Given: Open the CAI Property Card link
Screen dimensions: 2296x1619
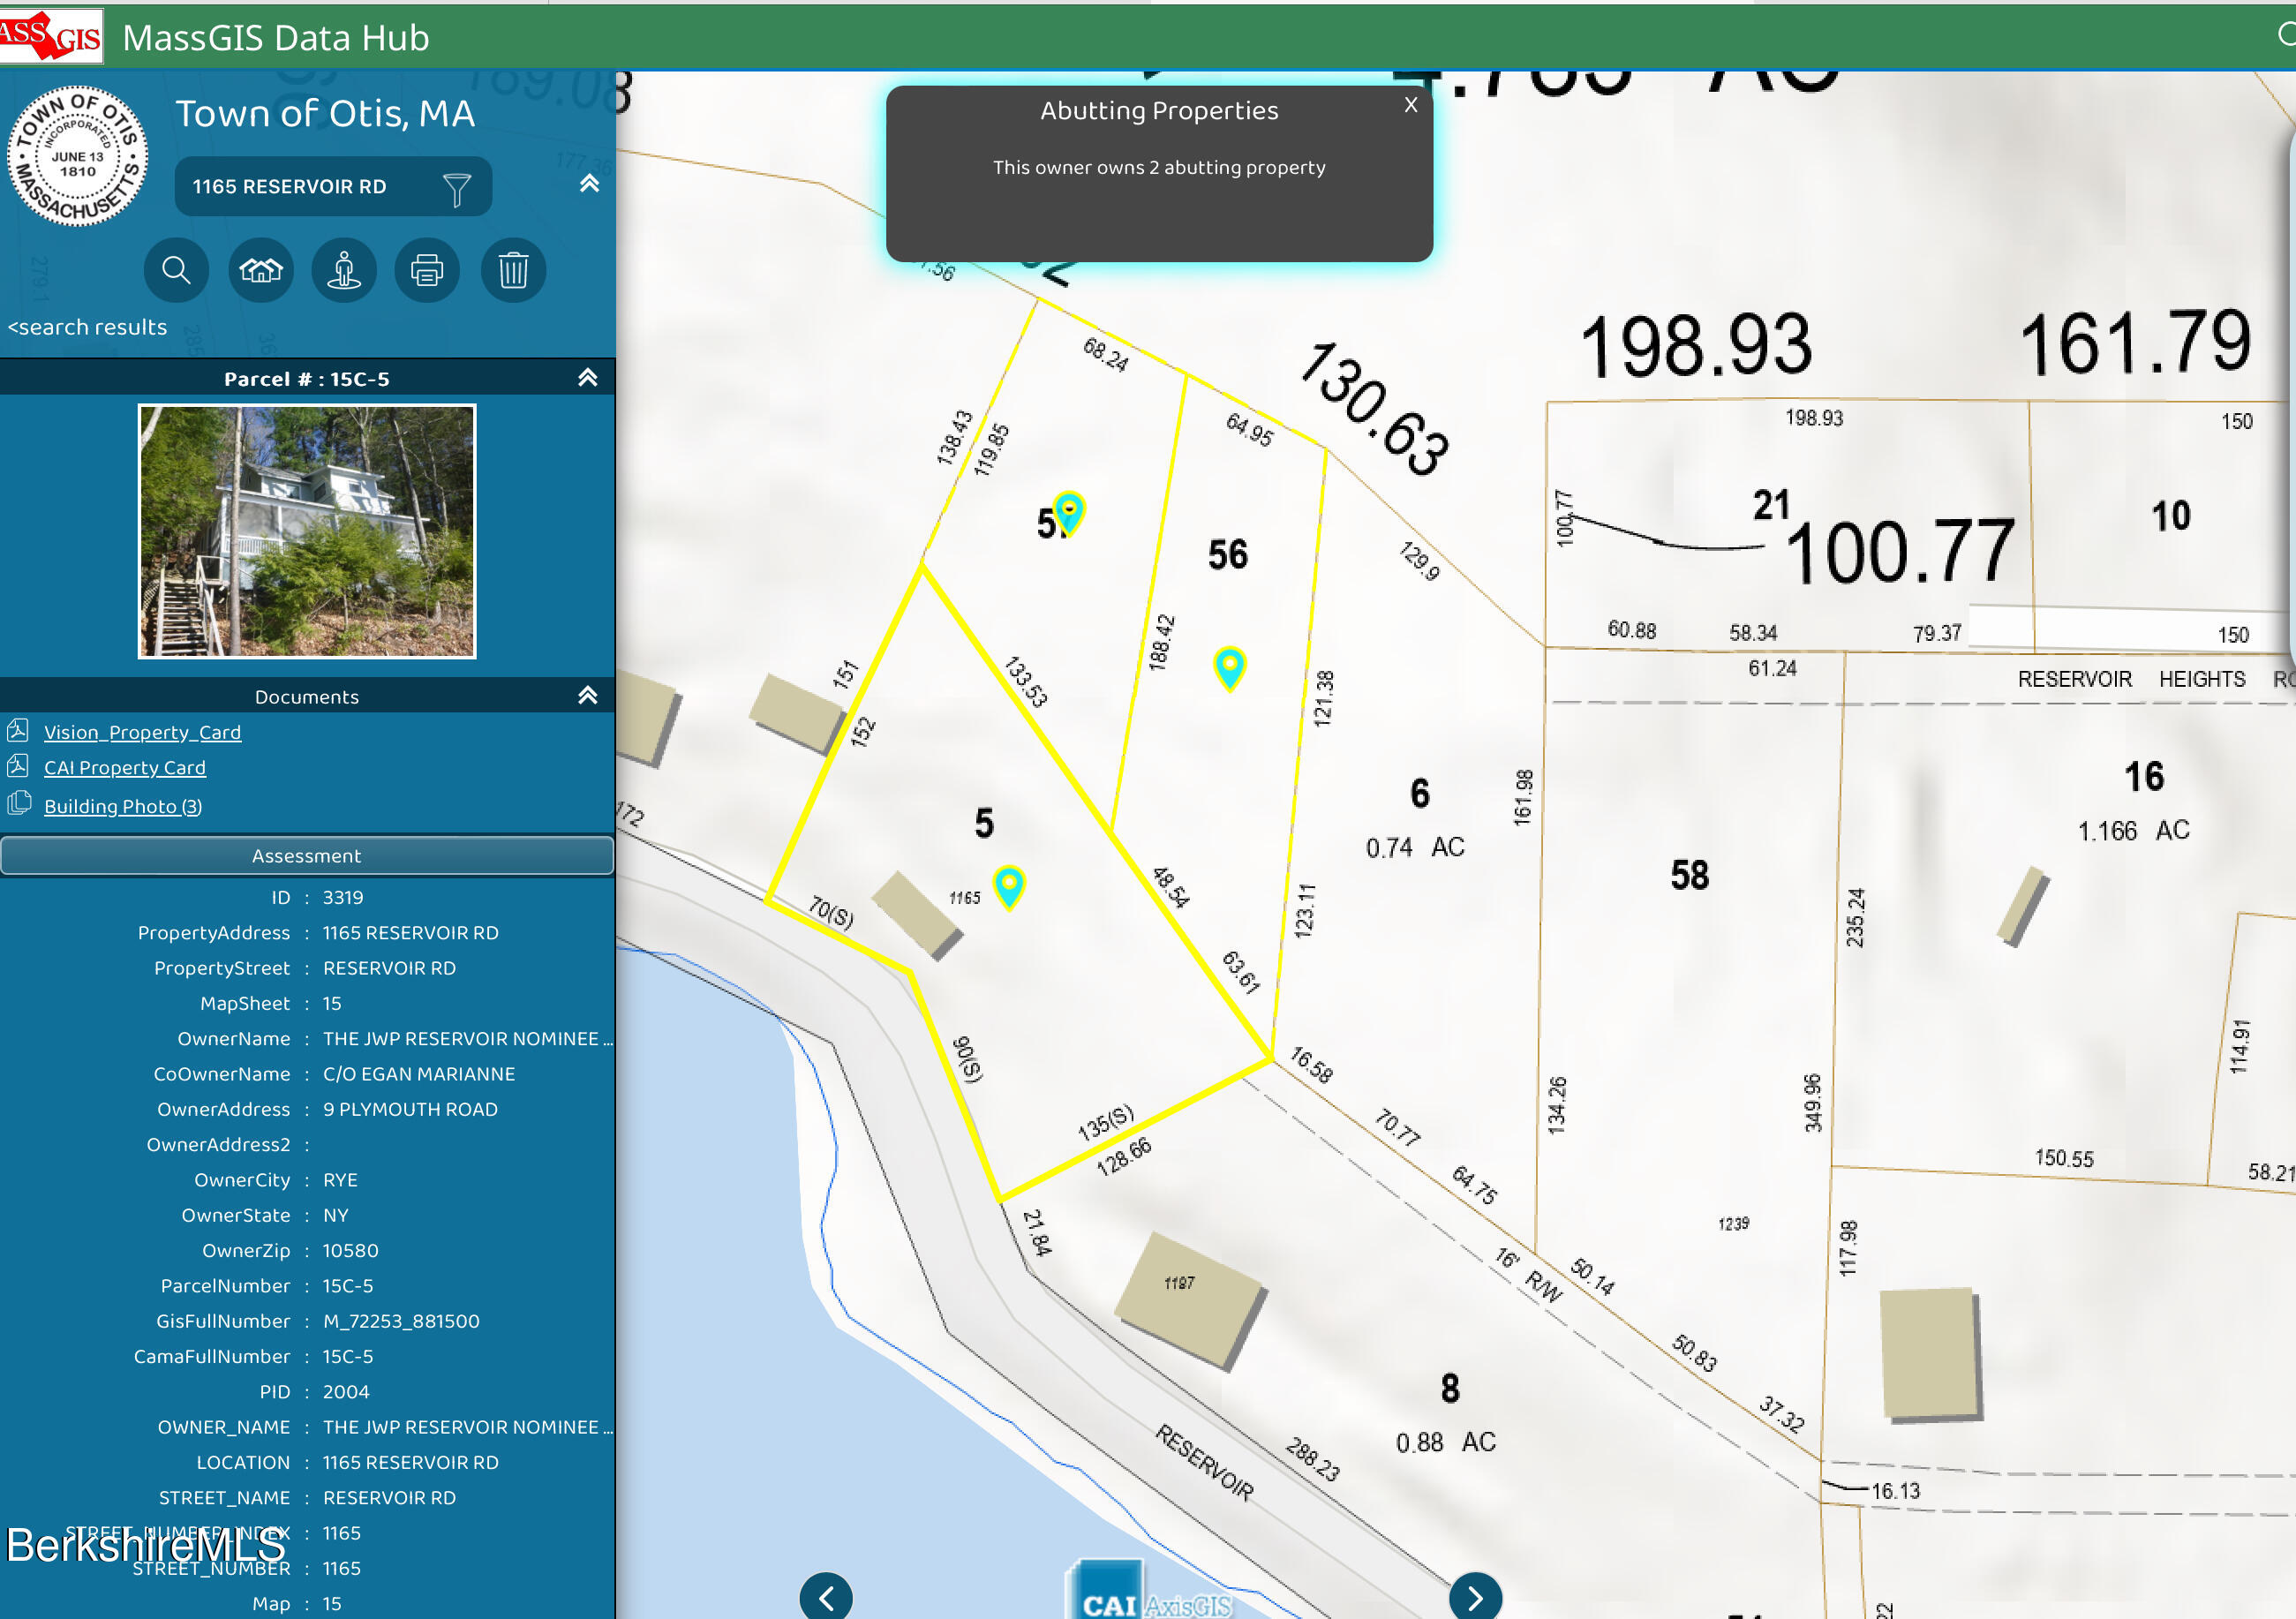Looking at the screenshot, I should [125, 767].
